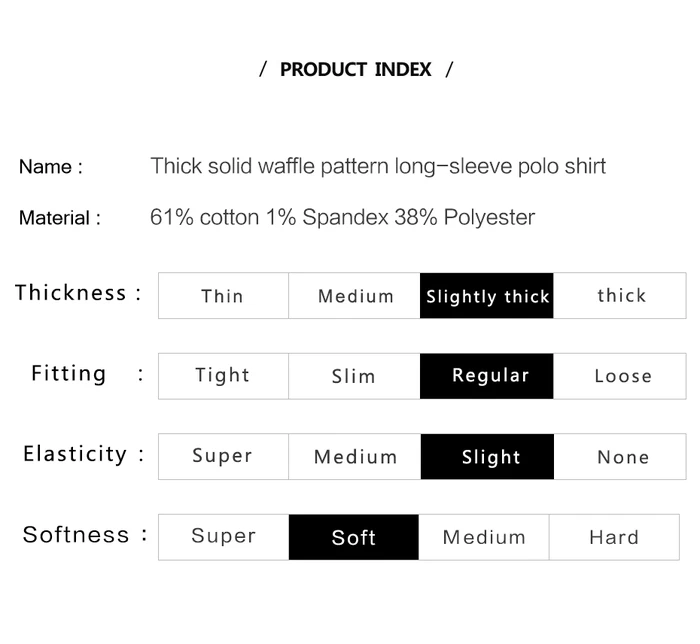This screenshot has height=644, width=700.
Task: Click the PRODUCT INDEX heading
Action: pyautogui.click(x=356, y=69)
